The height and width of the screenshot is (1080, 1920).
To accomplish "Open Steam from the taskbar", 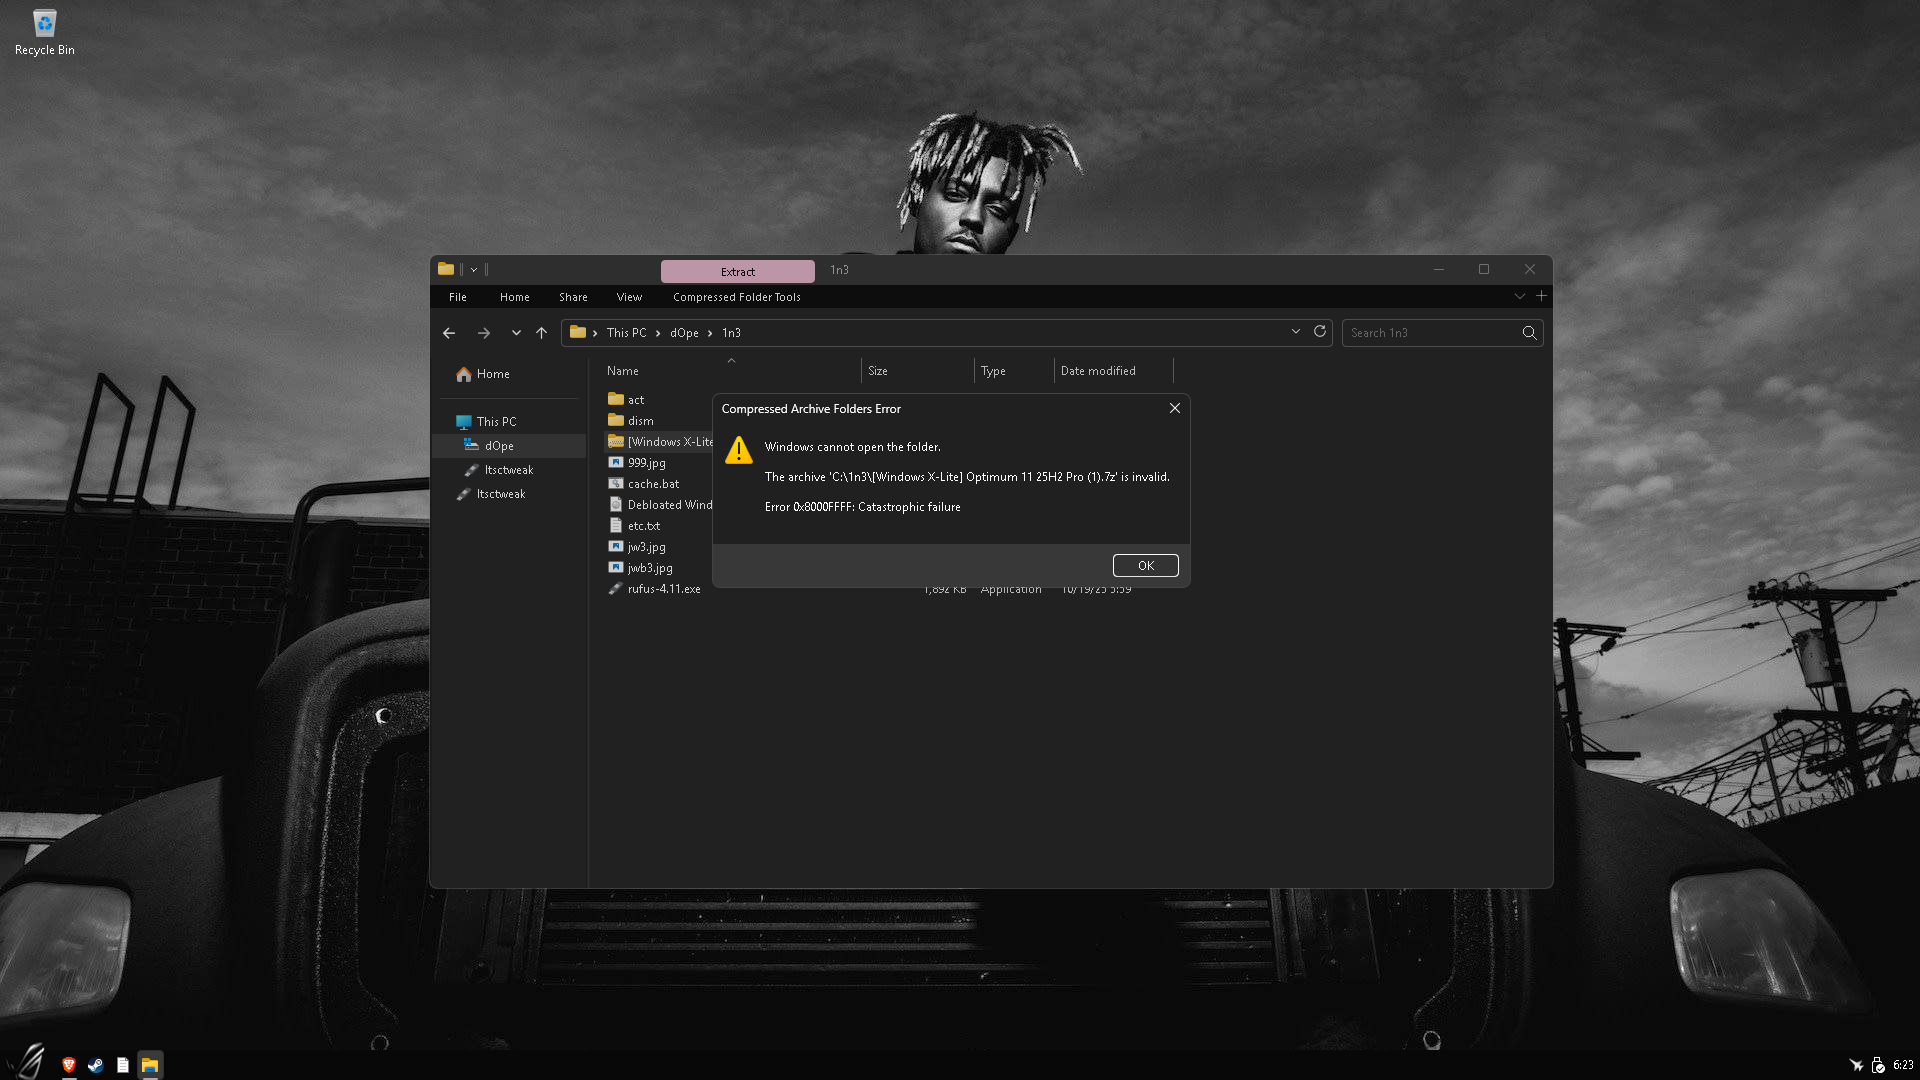I will [x=96, y=1065].
